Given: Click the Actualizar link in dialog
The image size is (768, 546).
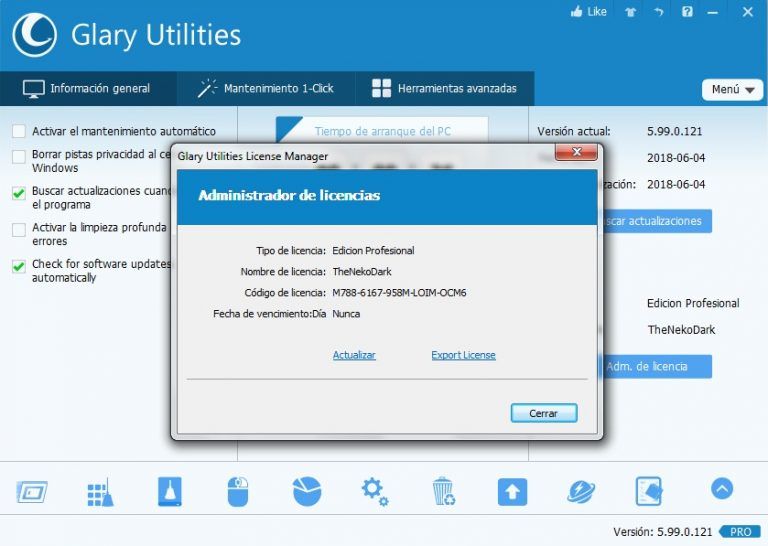Looking at the screenshot, I should (x=354, y=355).
